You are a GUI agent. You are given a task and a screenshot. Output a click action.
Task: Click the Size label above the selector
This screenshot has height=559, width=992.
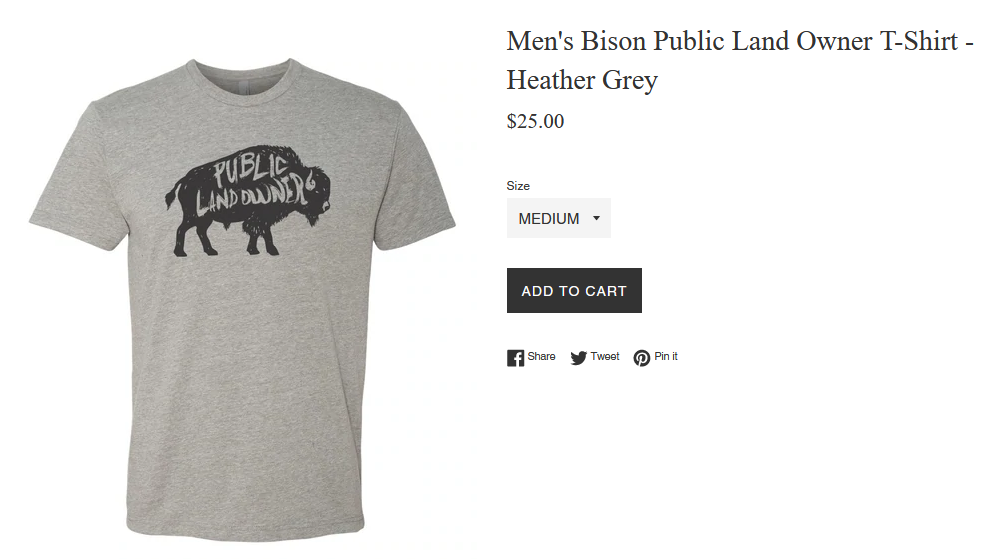[x=518, y=186]
